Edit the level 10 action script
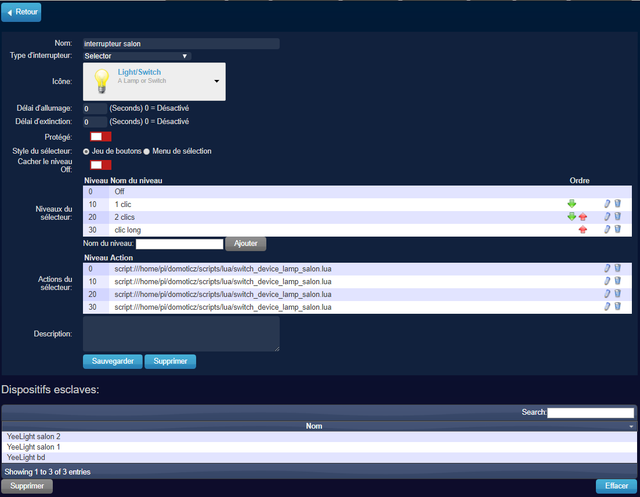The width and height of the screenshot is (640, 497). coord(607,281)
